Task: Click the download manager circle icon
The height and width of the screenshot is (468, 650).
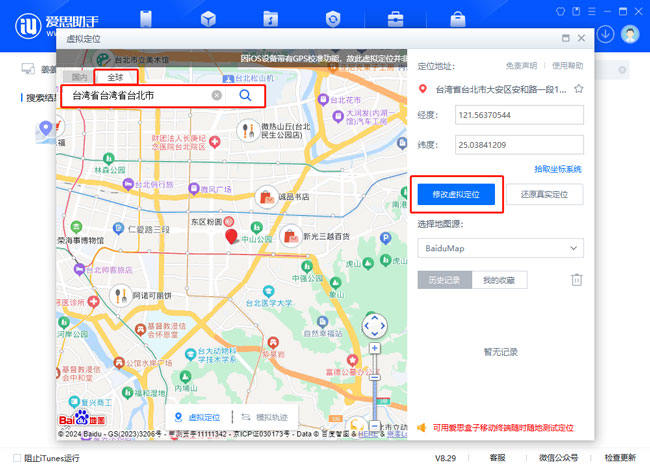Action: coord(606,34)
